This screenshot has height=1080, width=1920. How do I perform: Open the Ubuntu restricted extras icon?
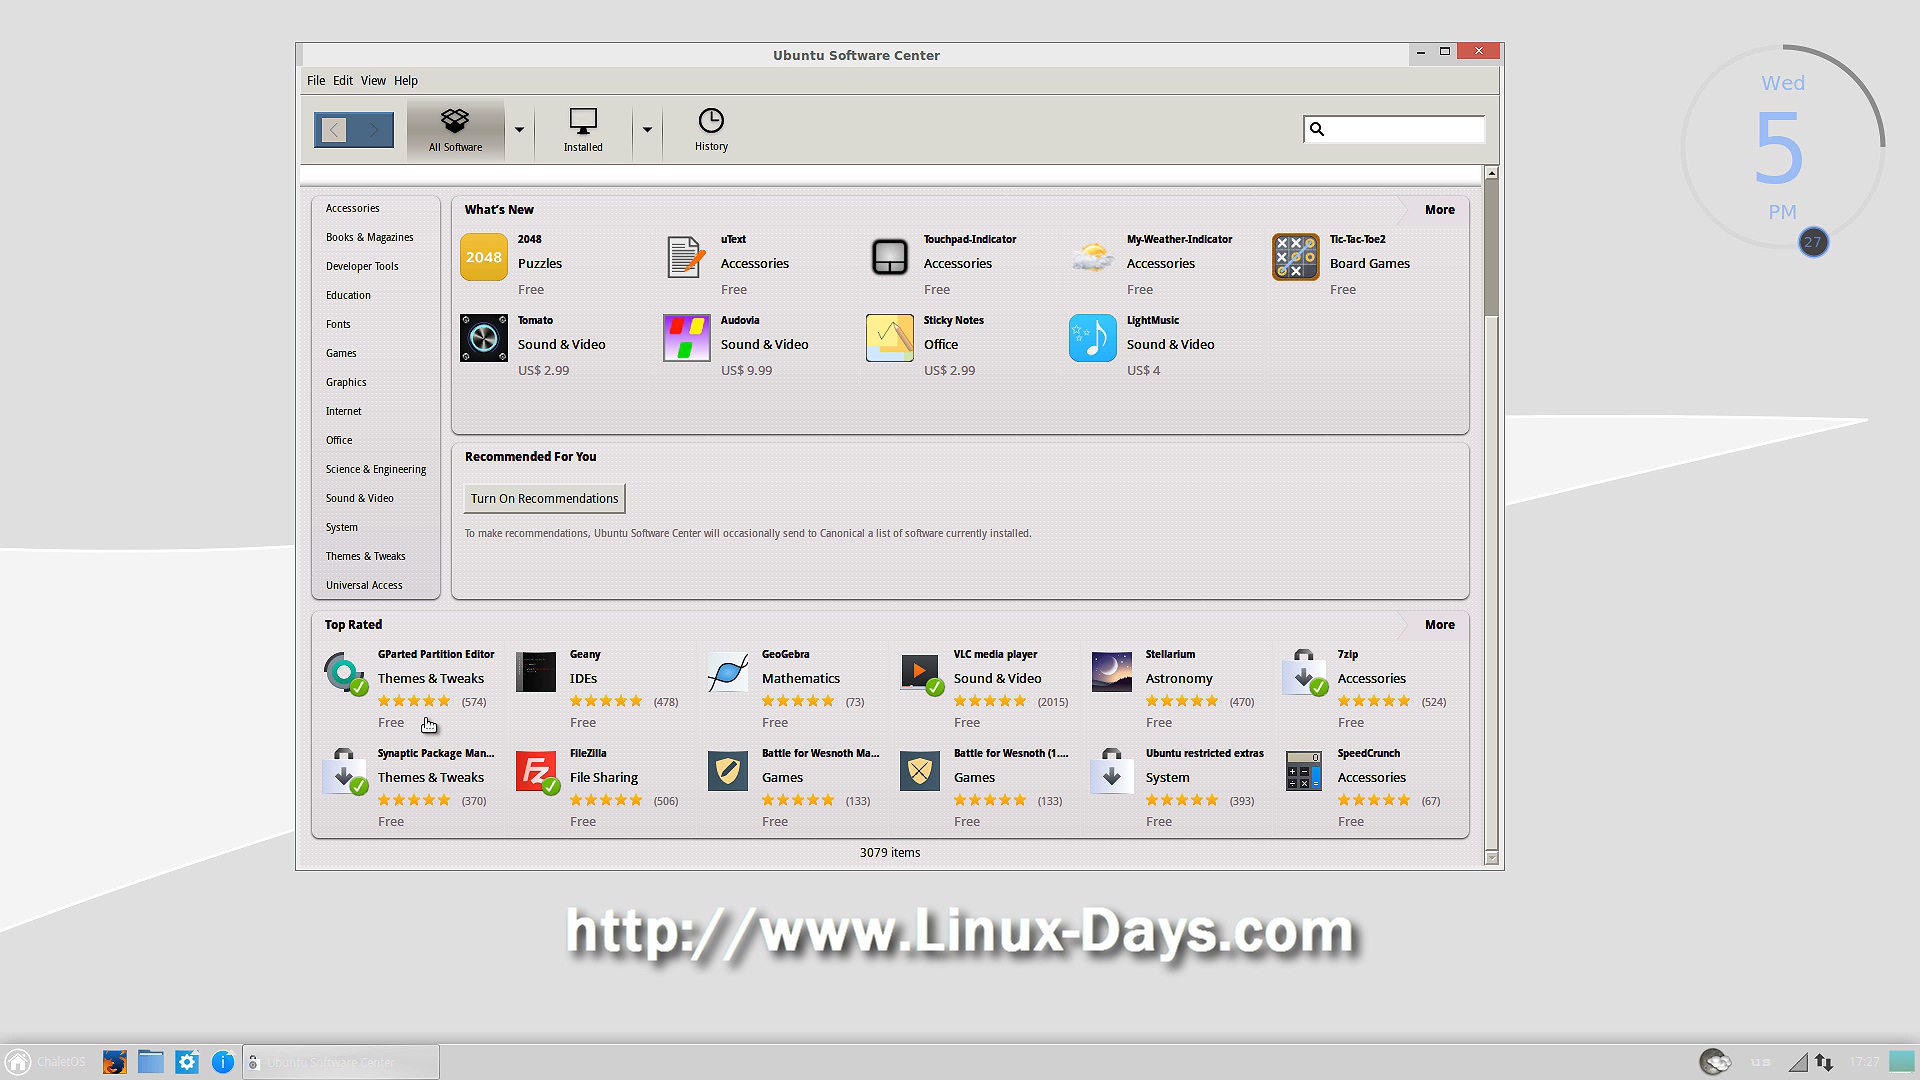[1112, 771]
